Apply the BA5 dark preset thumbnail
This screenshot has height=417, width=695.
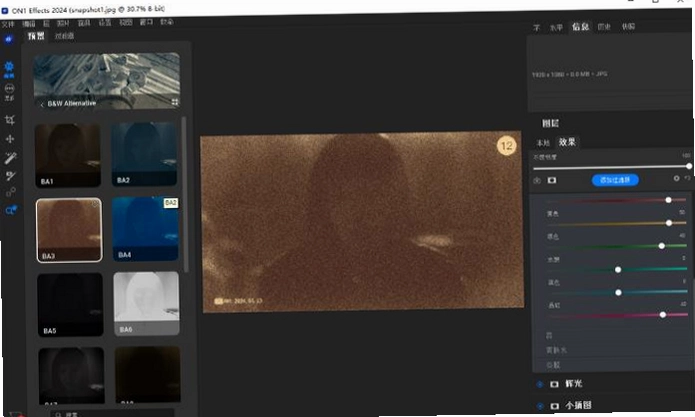click(x=70, y=305)
